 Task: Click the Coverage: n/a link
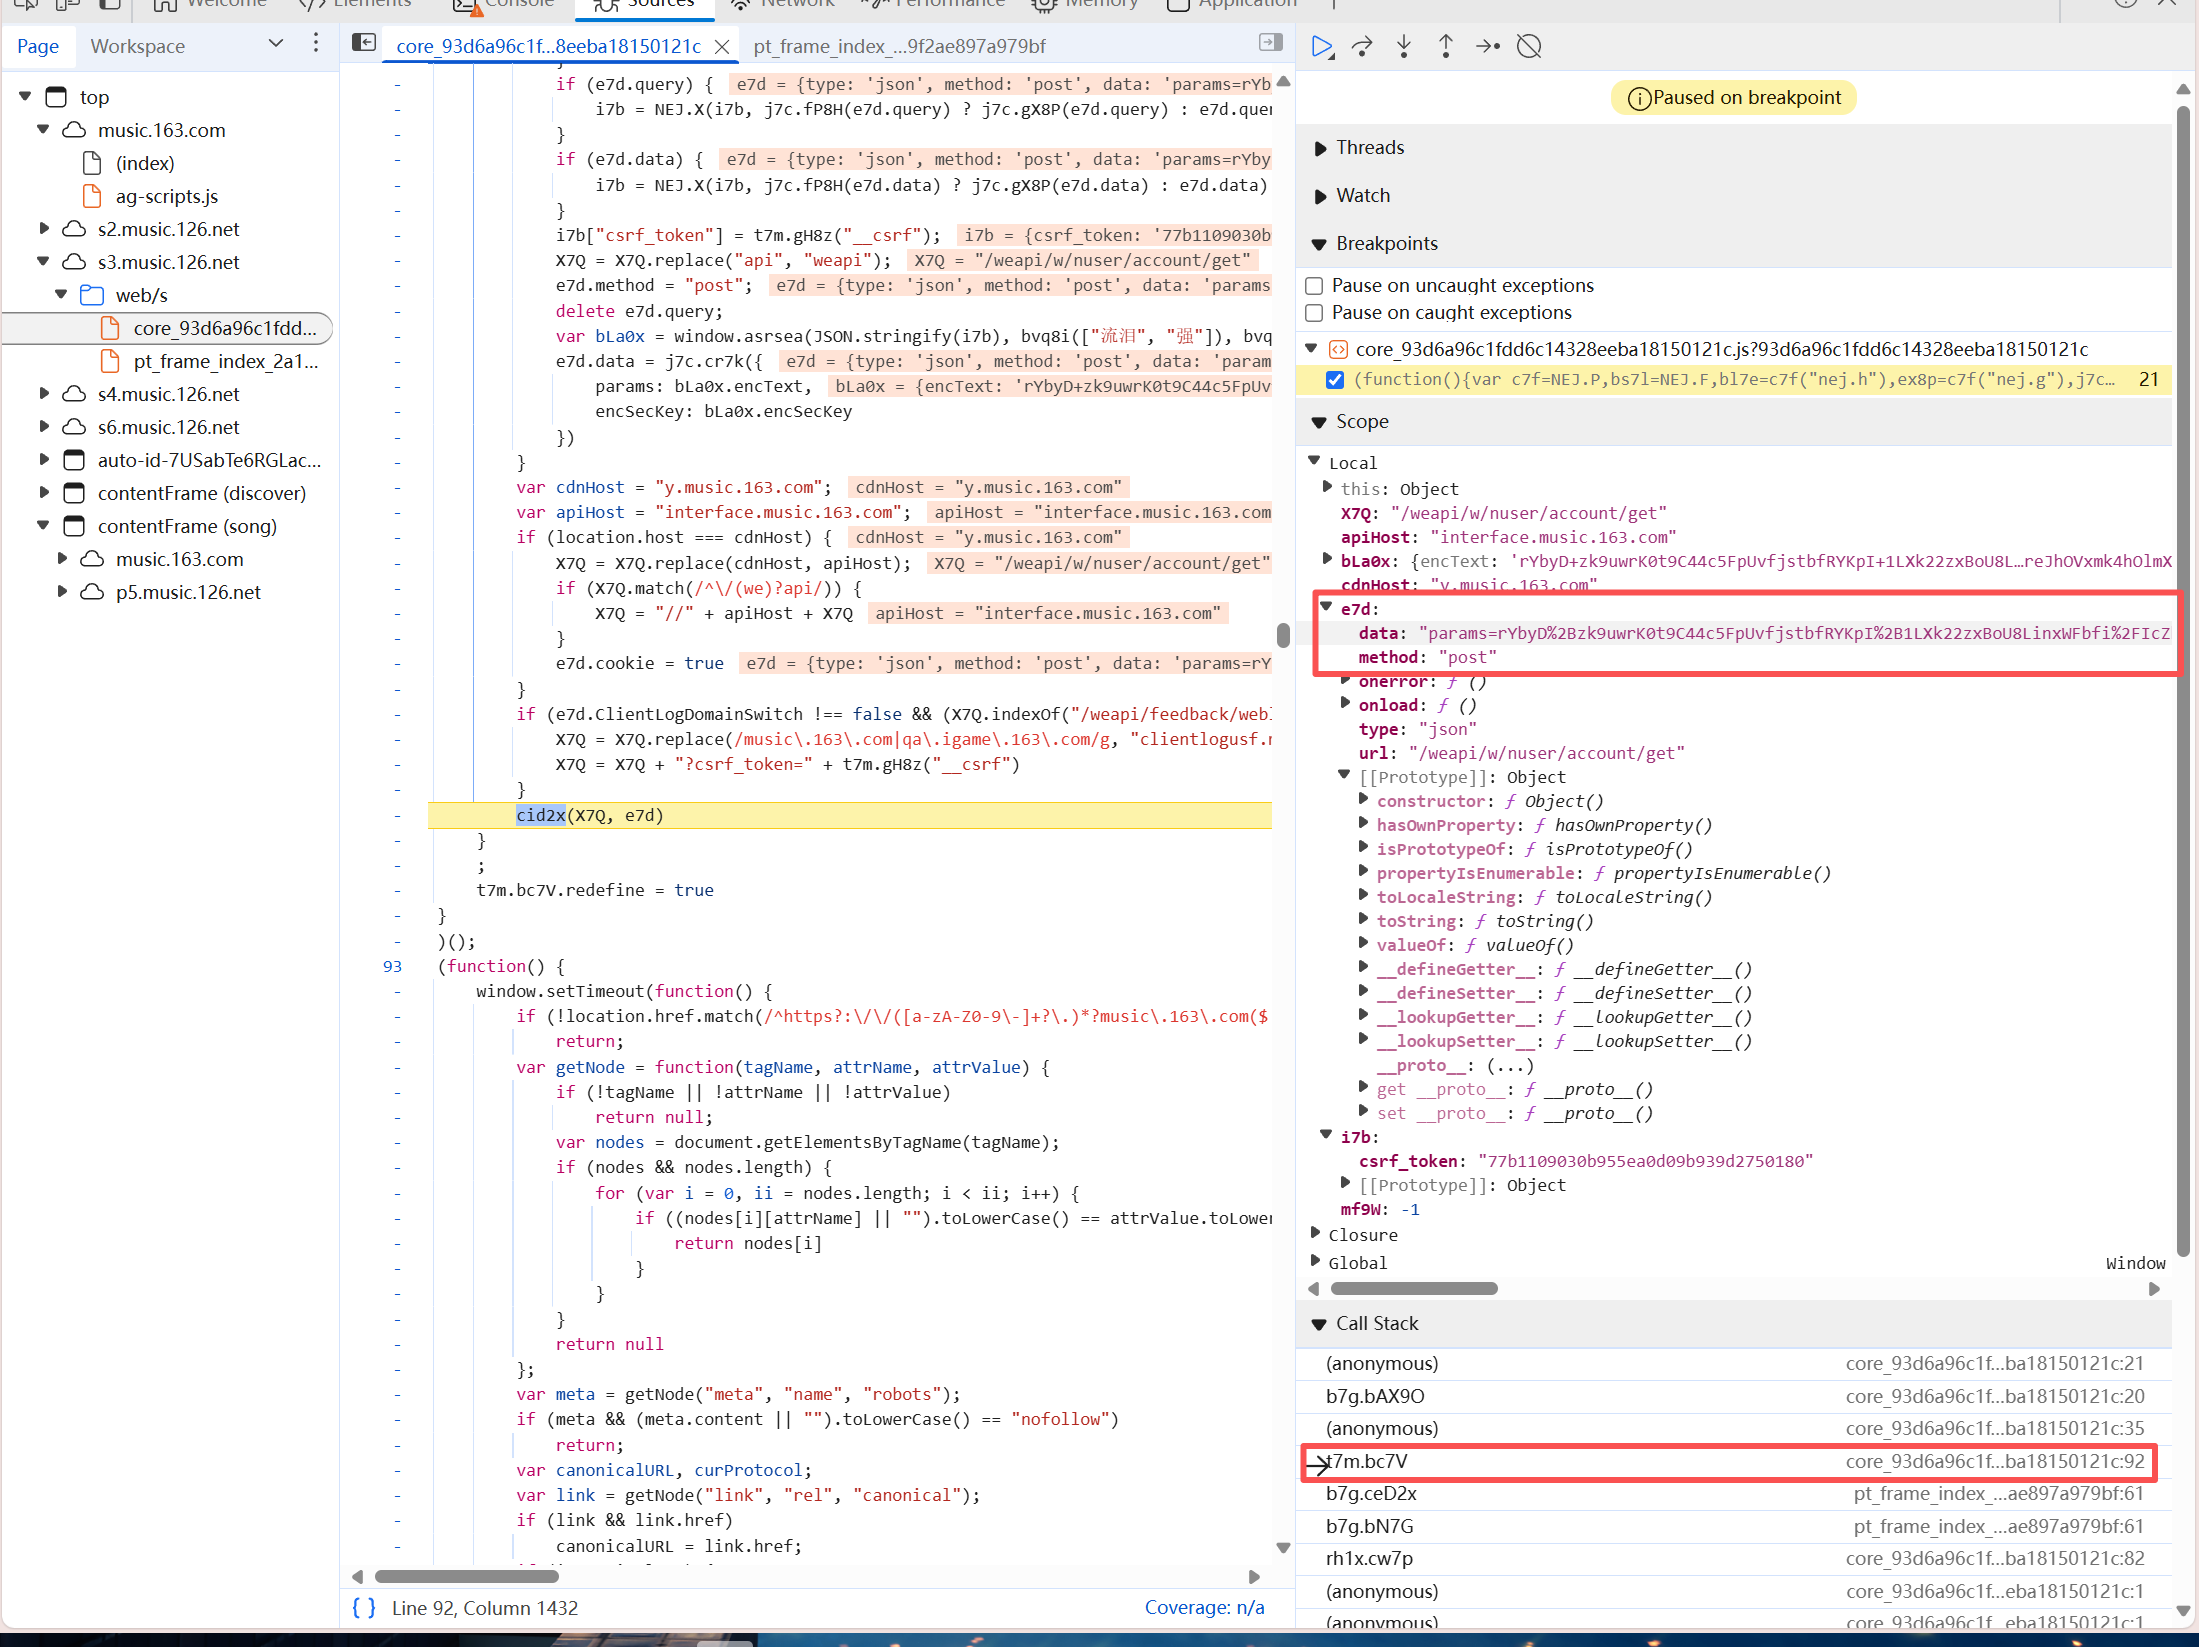pos(1204,1607)
